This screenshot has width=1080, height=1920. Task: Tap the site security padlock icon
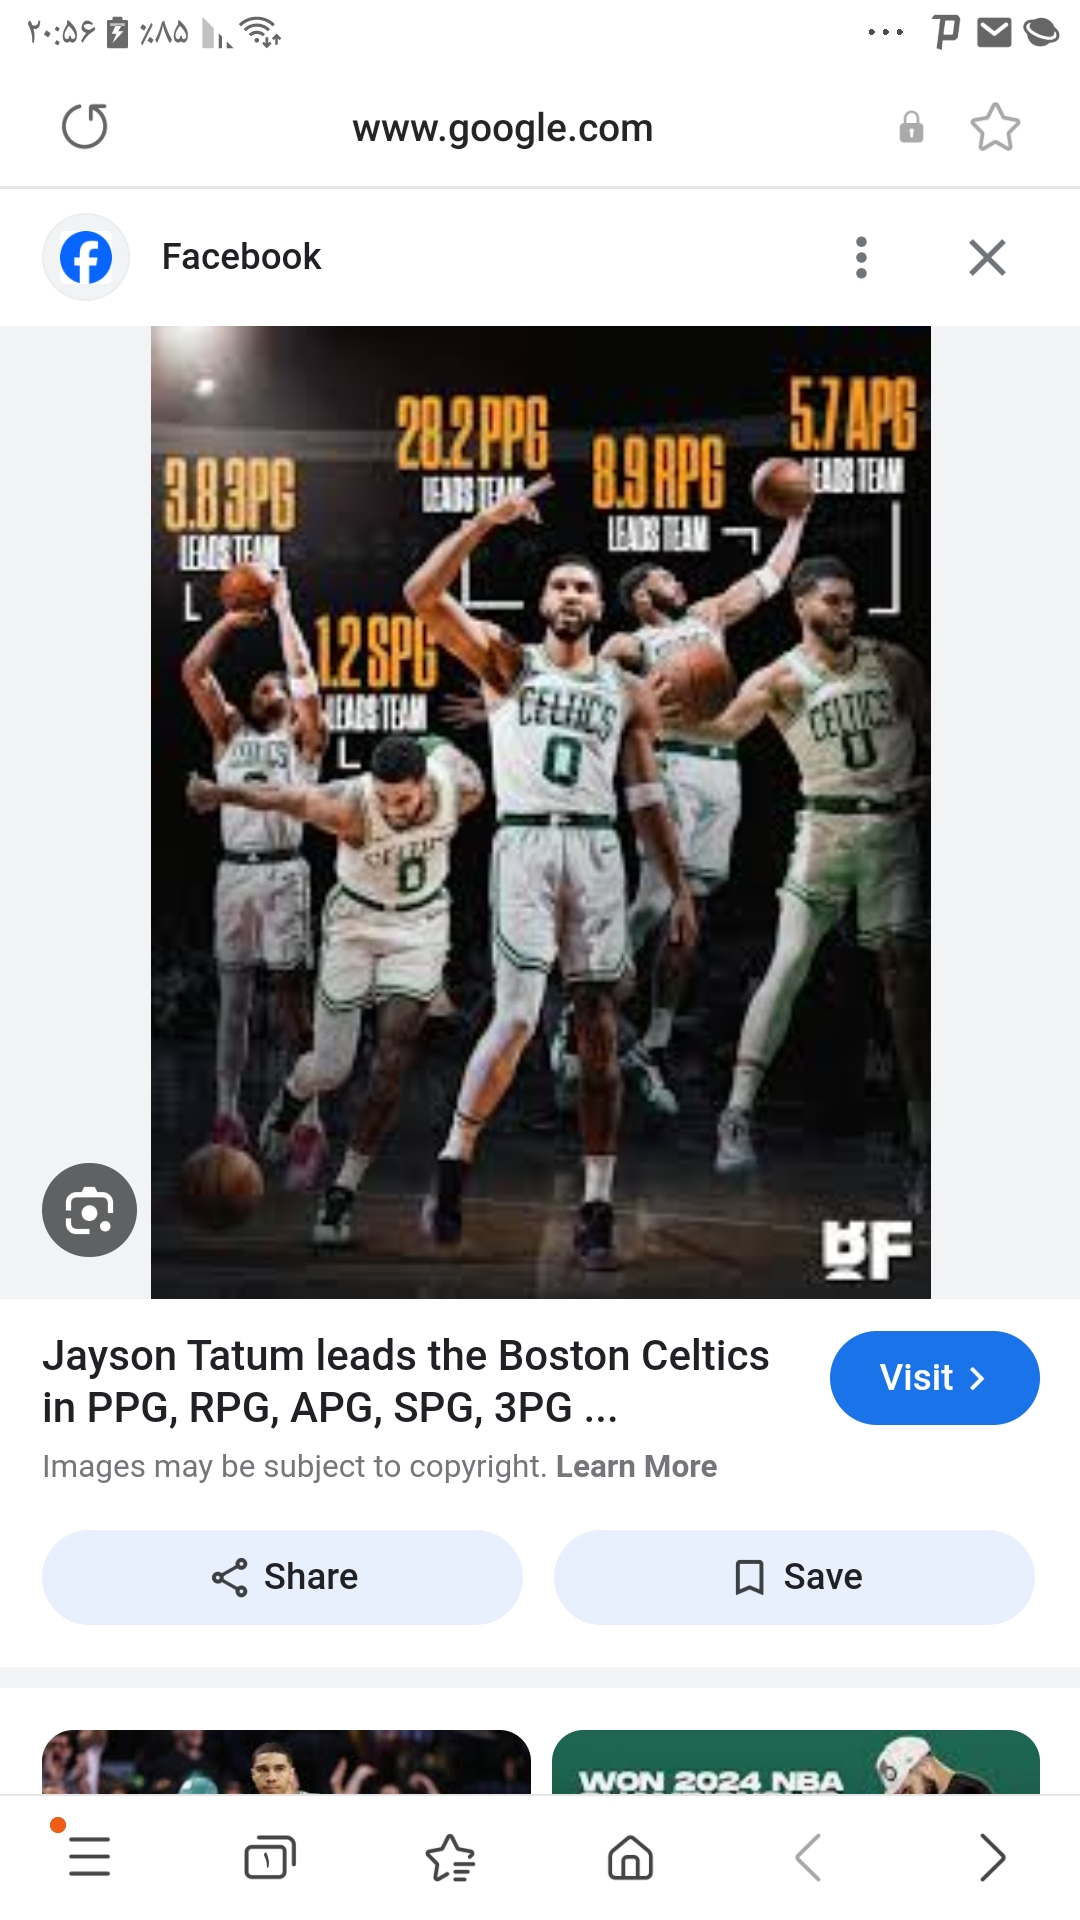[x=911, y=127]
